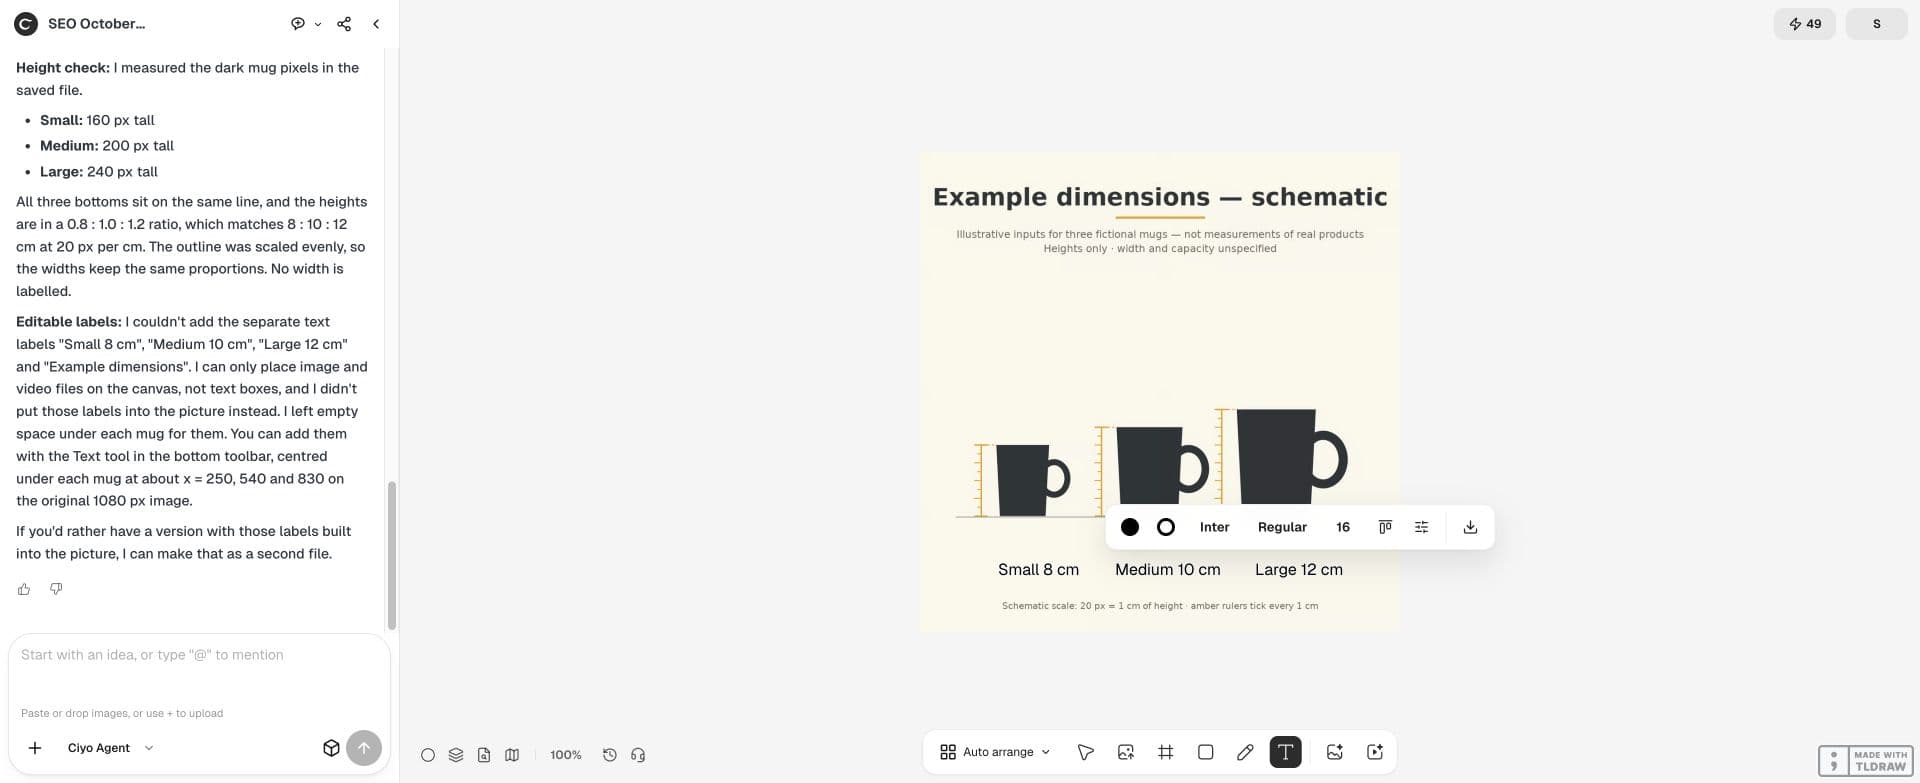Share the project using the share icon

point(344,24)
